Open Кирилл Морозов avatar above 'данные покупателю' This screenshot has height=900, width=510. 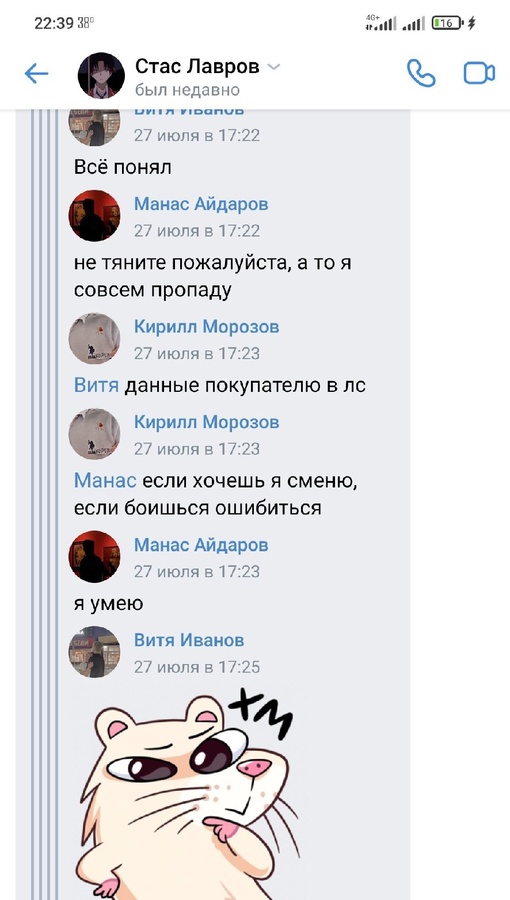point(94,339)
